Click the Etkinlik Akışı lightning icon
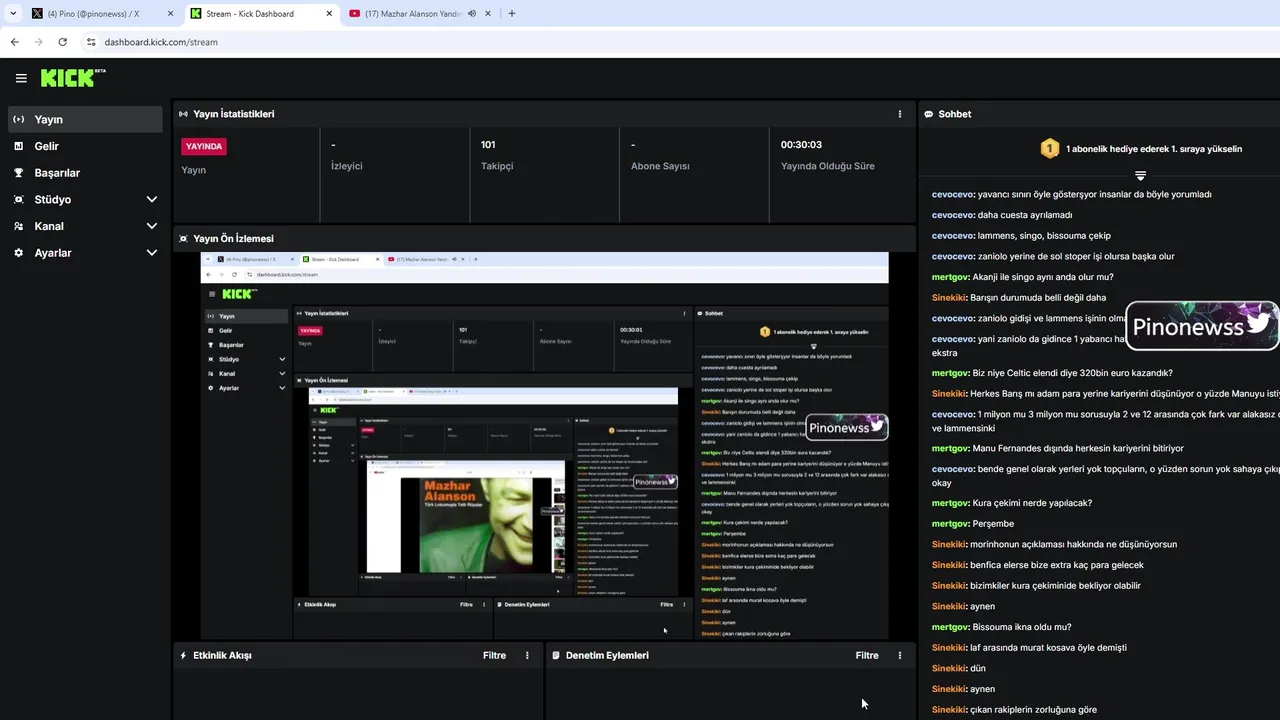This screenshot has width=1280, height=720. coord(183,655)
